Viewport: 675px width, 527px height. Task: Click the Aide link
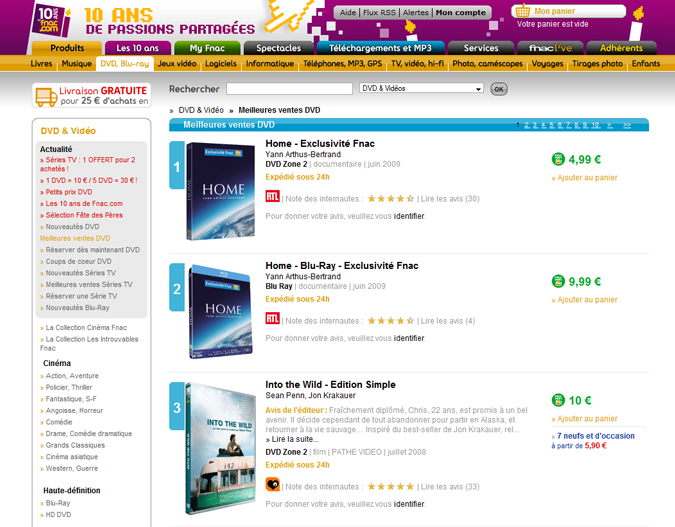[348, 12]
